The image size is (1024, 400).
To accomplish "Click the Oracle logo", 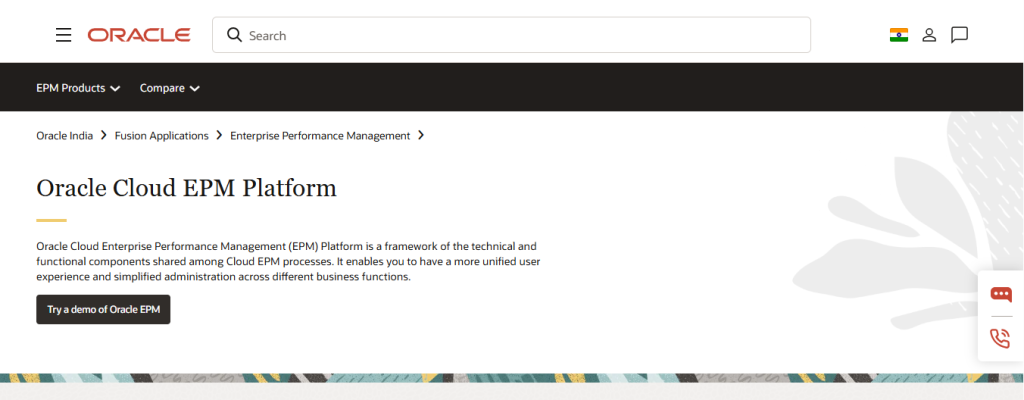I will (x=139, y=35).
